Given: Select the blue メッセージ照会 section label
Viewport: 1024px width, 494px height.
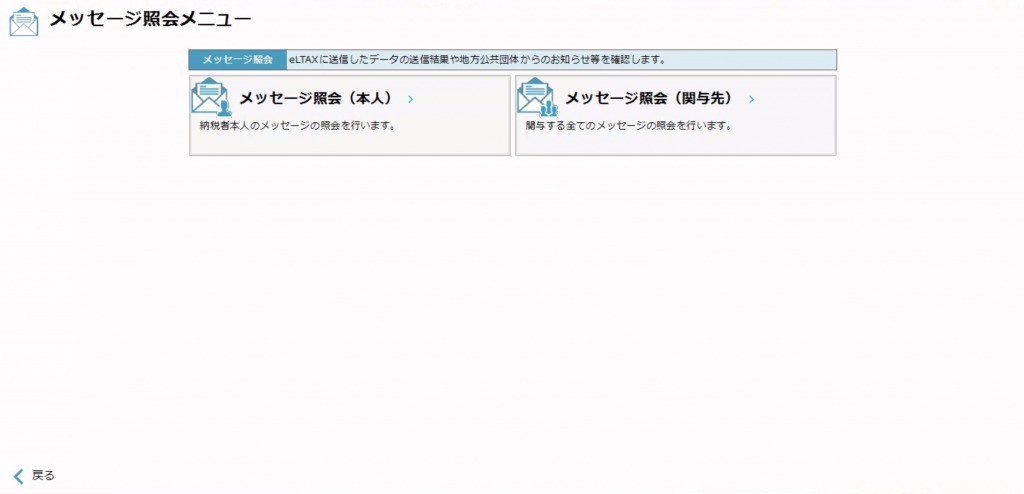Looking at the screenshot, I should 237,60.
